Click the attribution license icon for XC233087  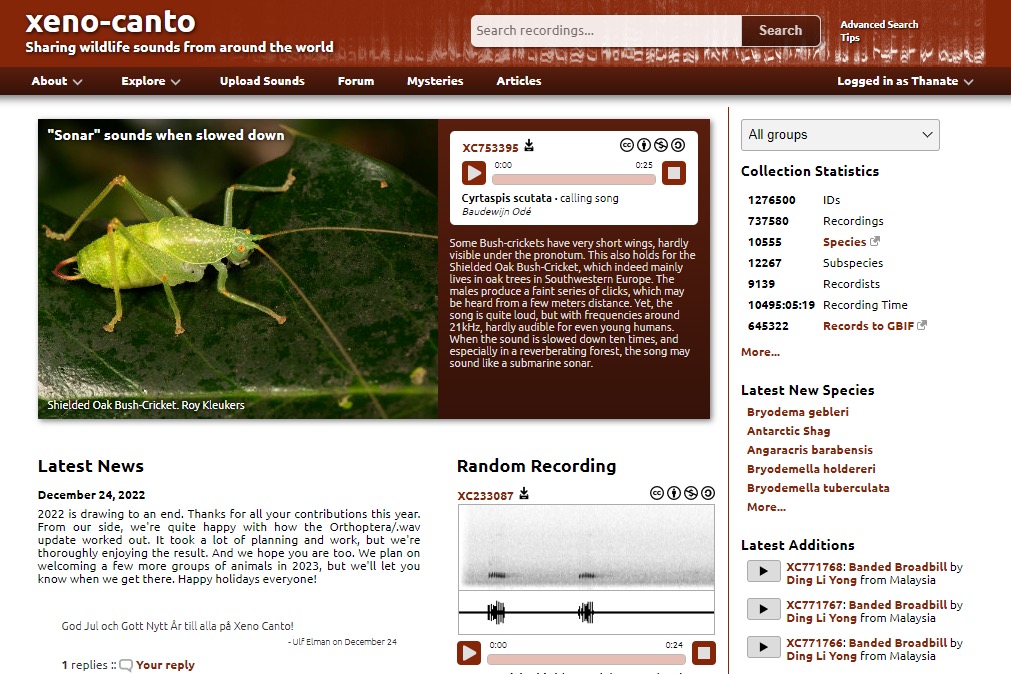coord(674,493)
